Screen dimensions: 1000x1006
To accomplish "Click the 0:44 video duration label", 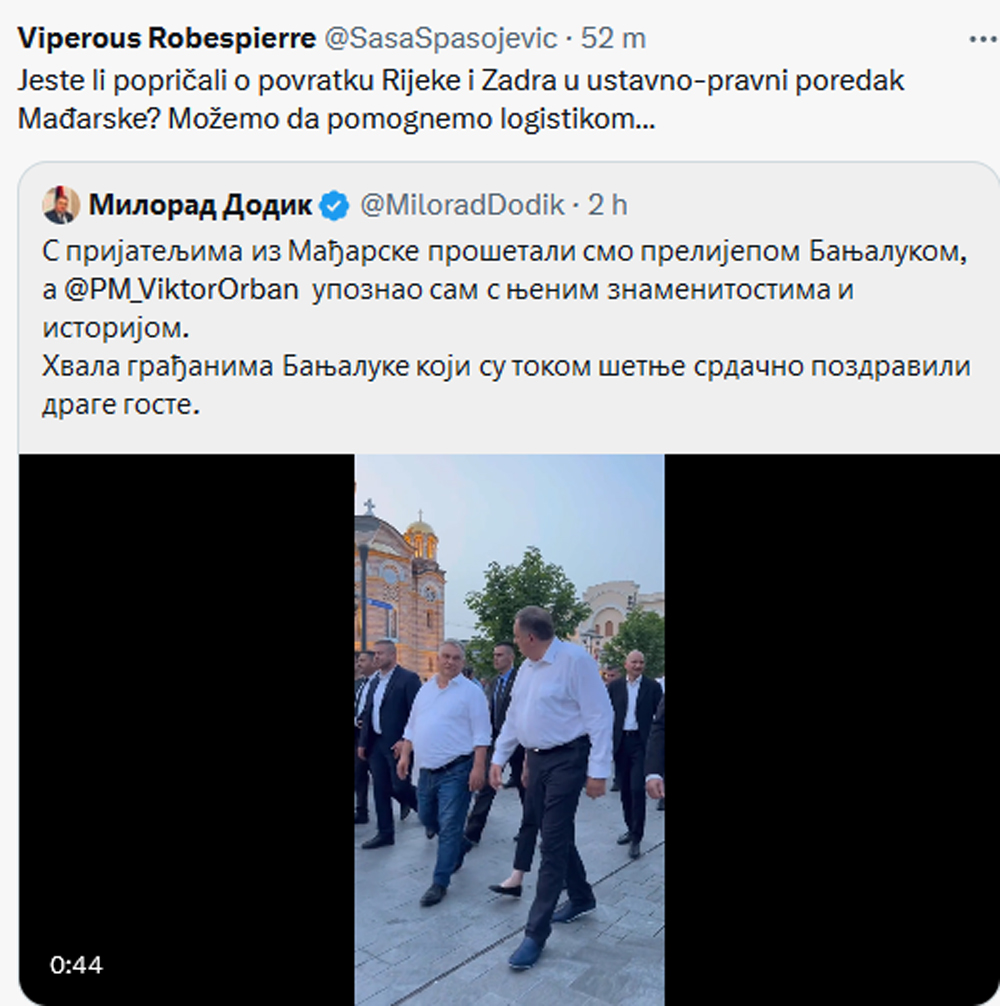I will (x=76, y=965).
